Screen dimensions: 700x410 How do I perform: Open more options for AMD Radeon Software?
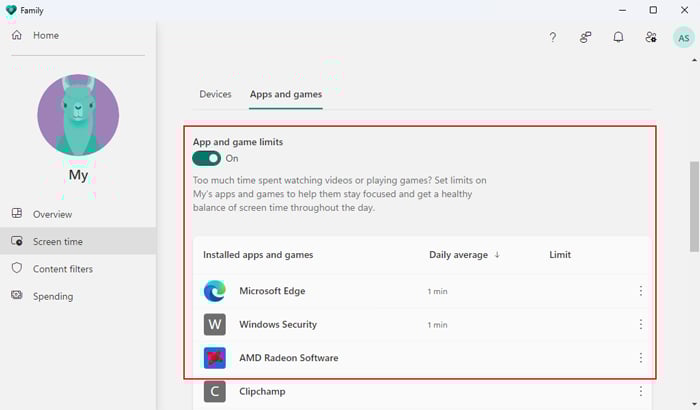click(x=640, y=358)
